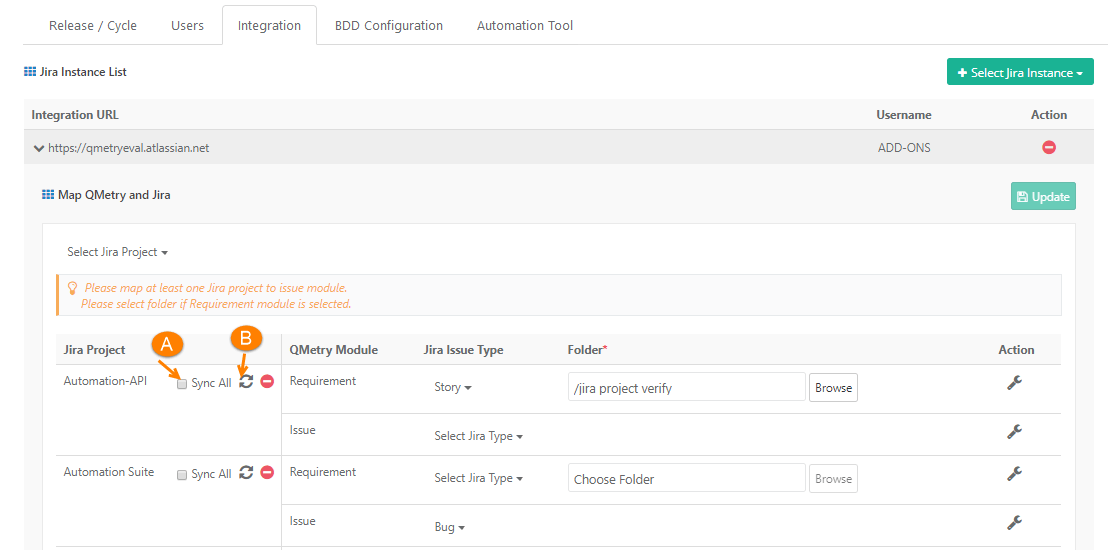
Task: Click Browse next to jira project verify folder
Action: pyautogui.click(x=833, y=387)
